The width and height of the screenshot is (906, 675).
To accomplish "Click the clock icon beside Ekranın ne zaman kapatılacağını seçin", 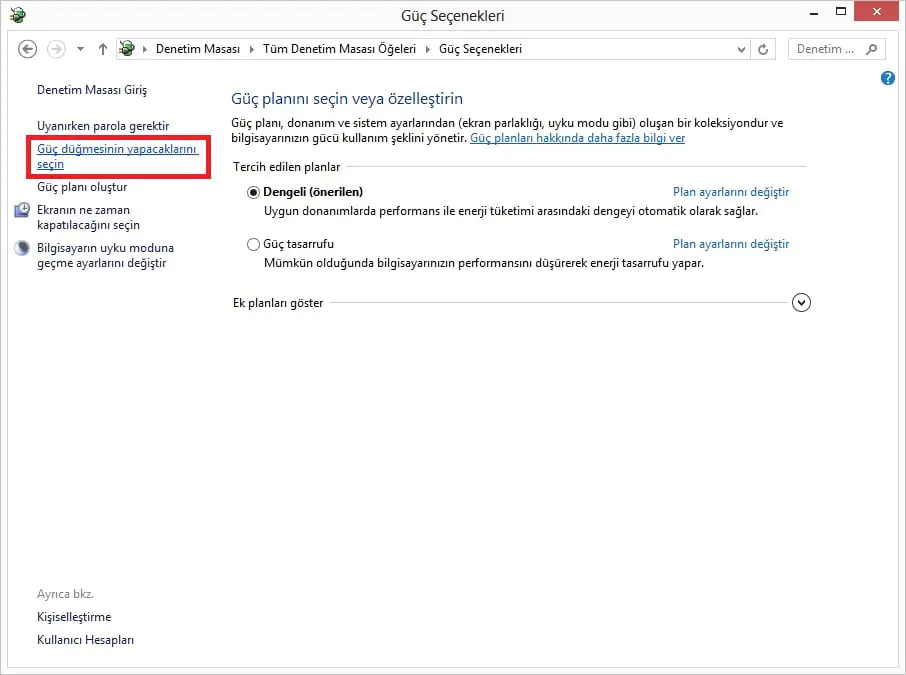I will (x=22, y=210).
